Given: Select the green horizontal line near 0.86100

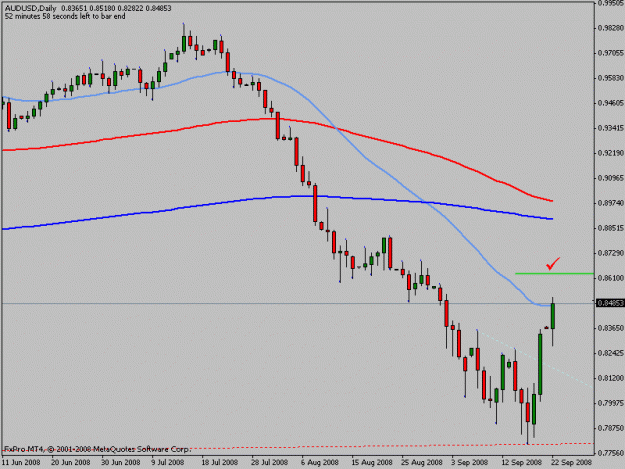Looking at the screenshot, I should 554,273.
